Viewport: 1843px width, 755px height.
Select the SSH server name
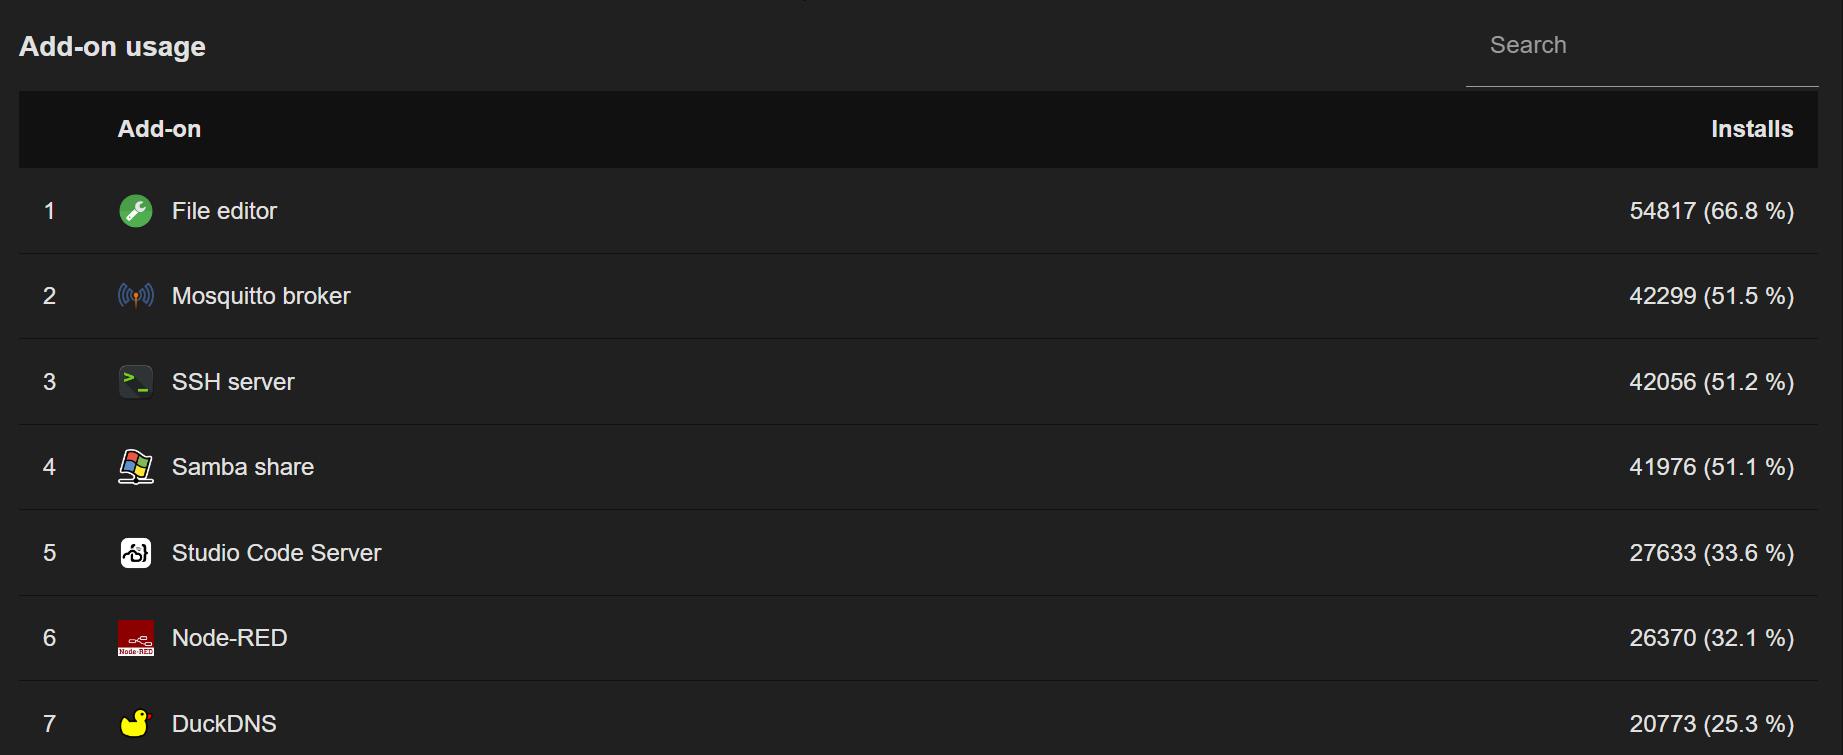coord(233,382)
